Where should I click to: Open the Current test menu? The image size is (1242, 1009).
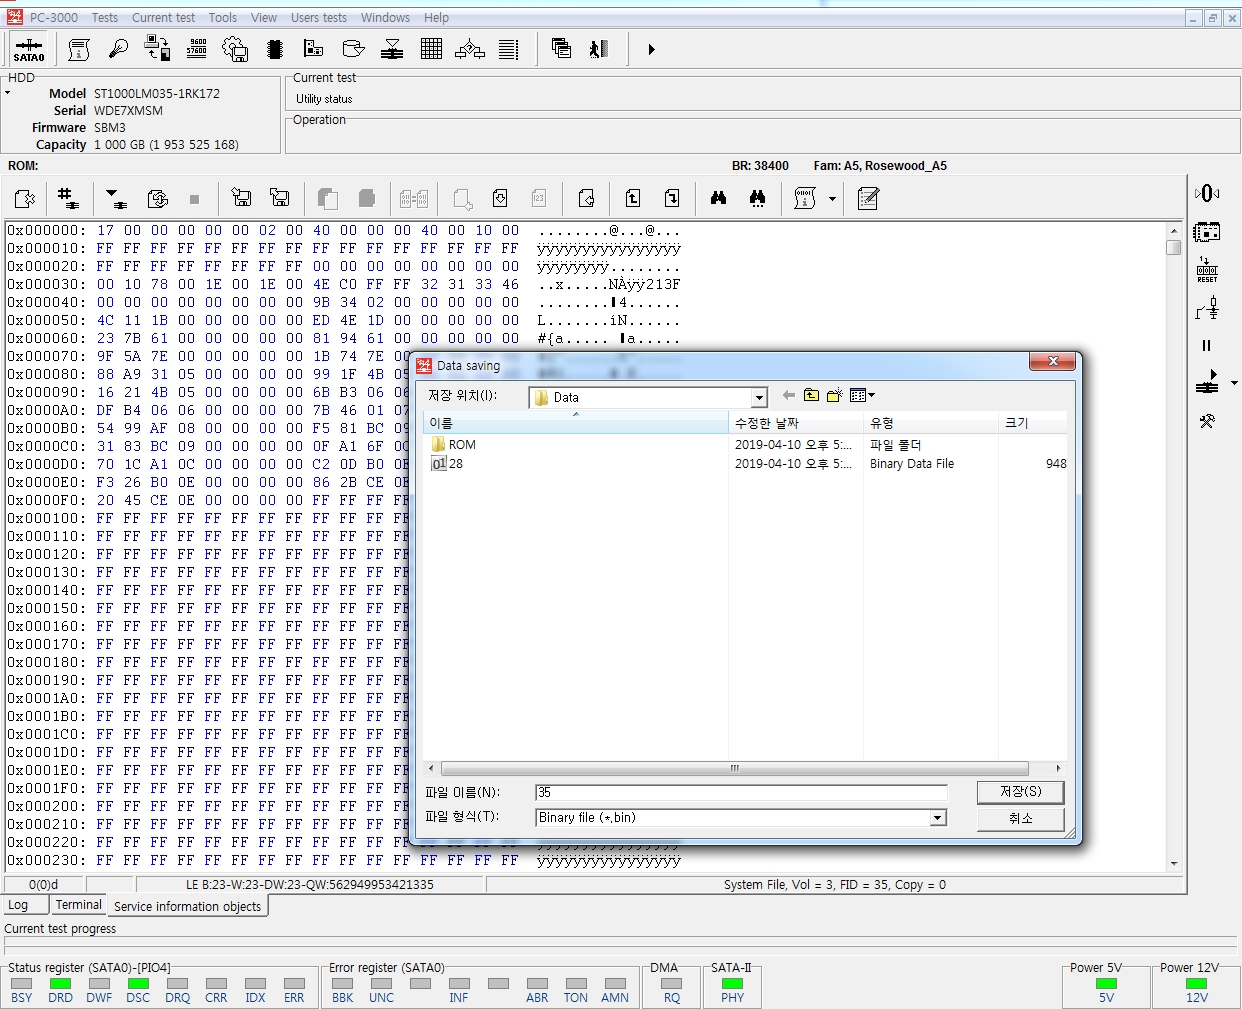pos(163,17)
